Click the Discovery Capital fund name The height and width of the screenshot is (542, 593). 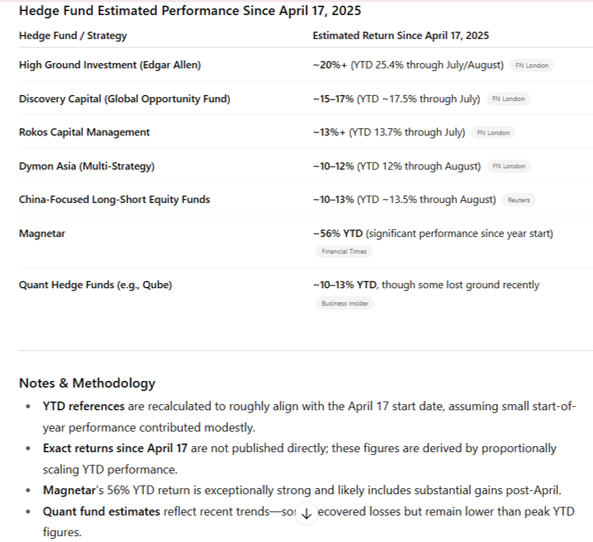pos(124,99)
